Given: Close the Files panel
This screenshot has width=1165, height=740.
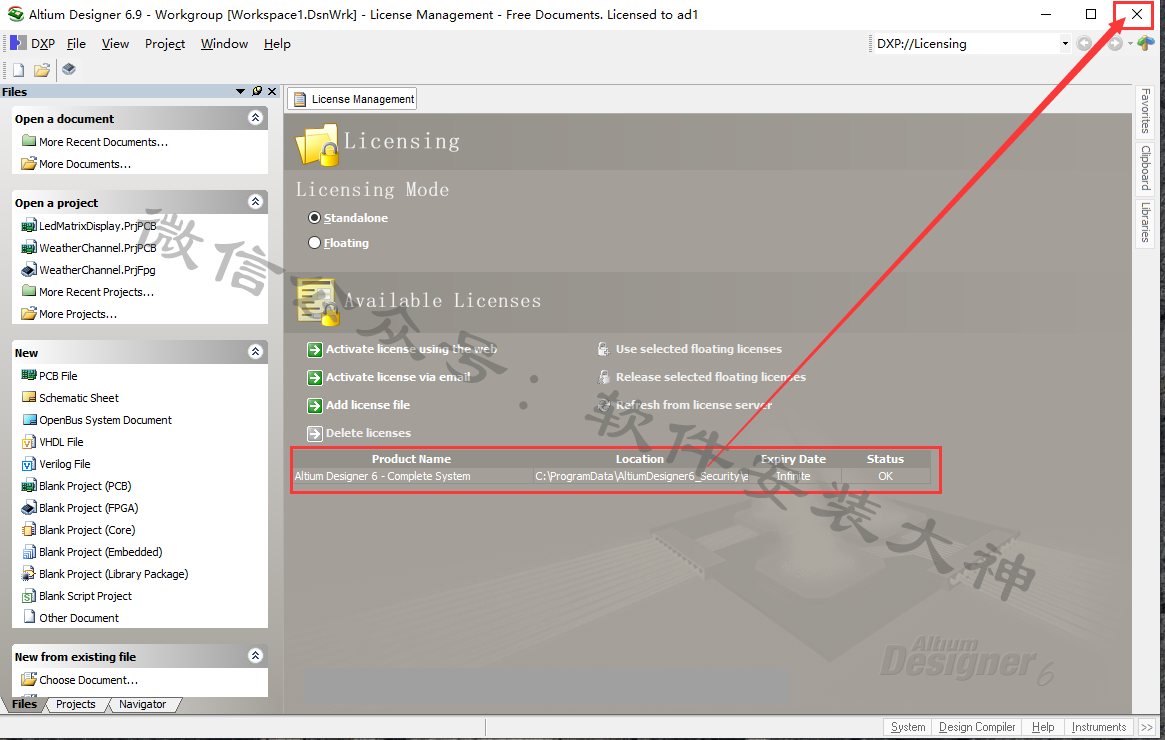Looking at the screenshot, I should click(272, 91).
